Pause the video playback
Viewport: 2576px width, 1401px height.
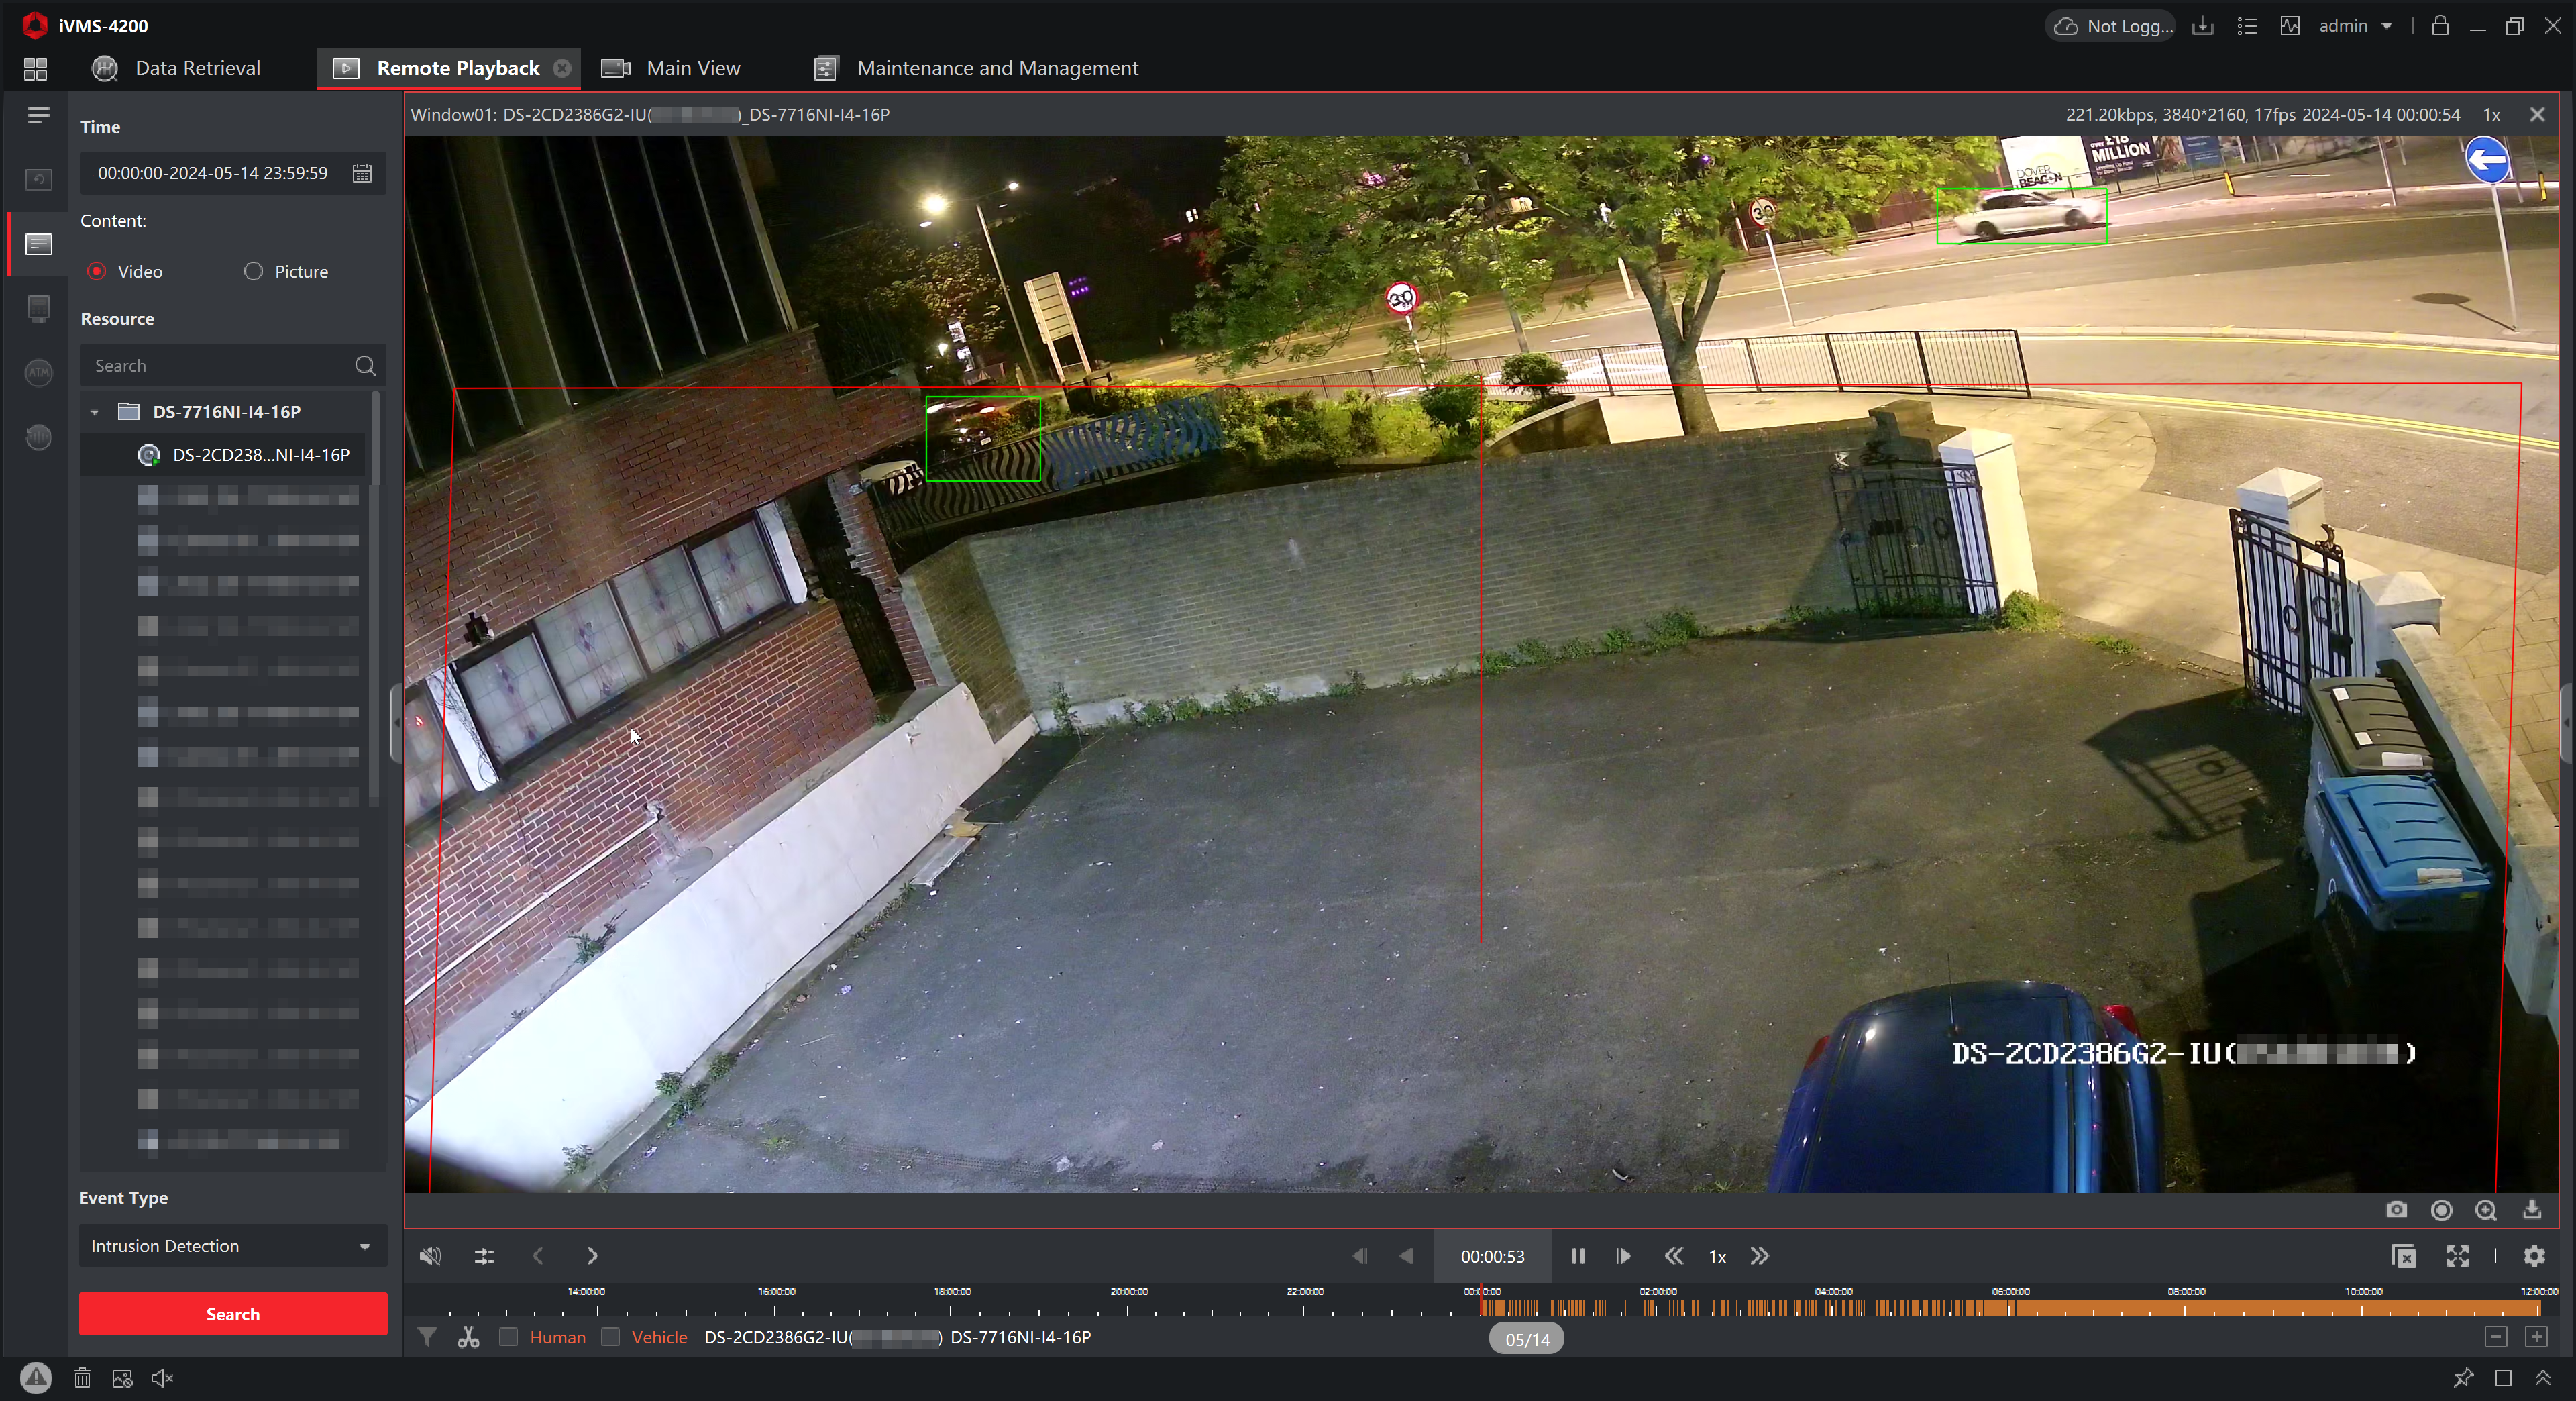(x=1578, y=1256)
